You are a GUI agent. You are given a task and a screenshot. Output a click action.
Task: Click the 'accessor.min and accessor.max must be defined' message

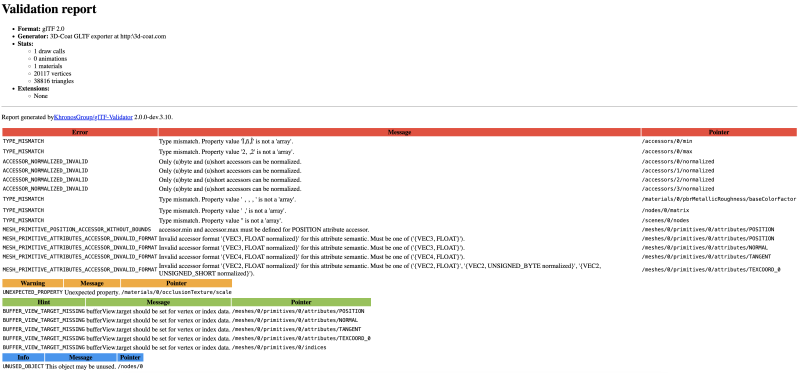coord(264,230)
